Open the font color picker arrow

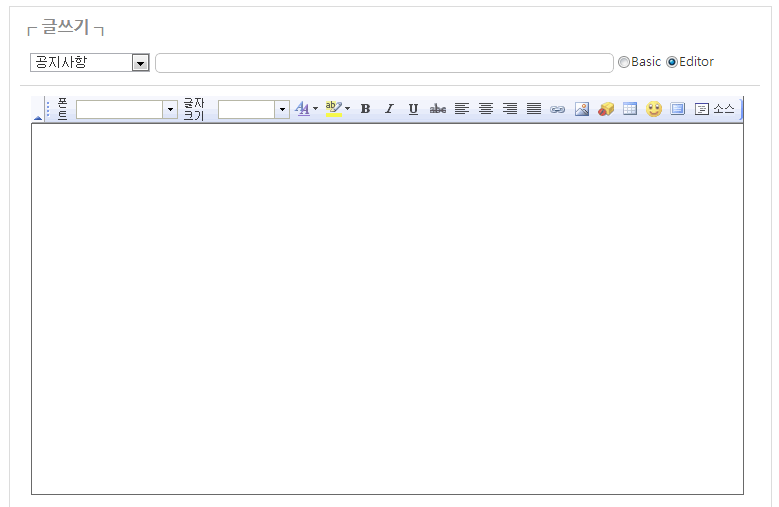pos(316,109)
